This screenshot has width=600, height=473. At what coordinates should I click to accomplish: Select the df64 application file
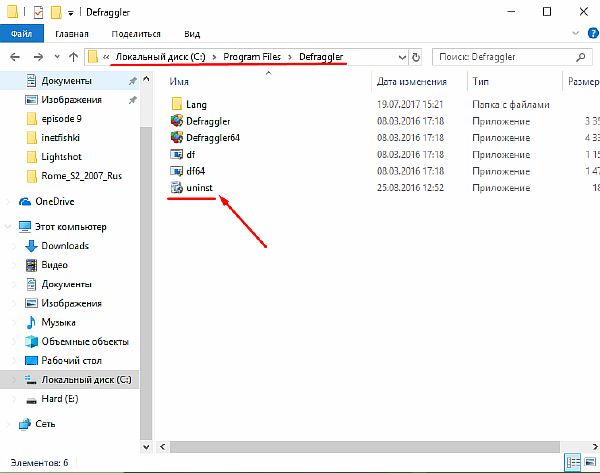[195, 170]
